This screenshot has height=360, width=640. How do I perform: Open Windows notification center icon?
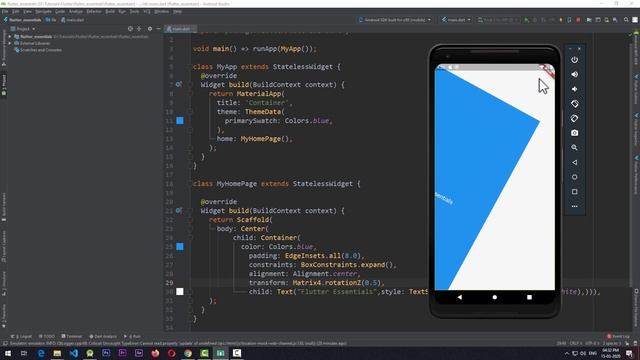pyautogui.click(x=629, y=353)
